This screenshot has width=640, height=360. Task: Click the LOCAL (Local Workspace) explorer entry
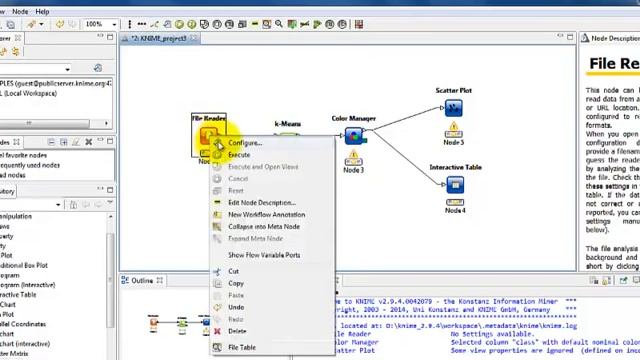tap(28, 93)
